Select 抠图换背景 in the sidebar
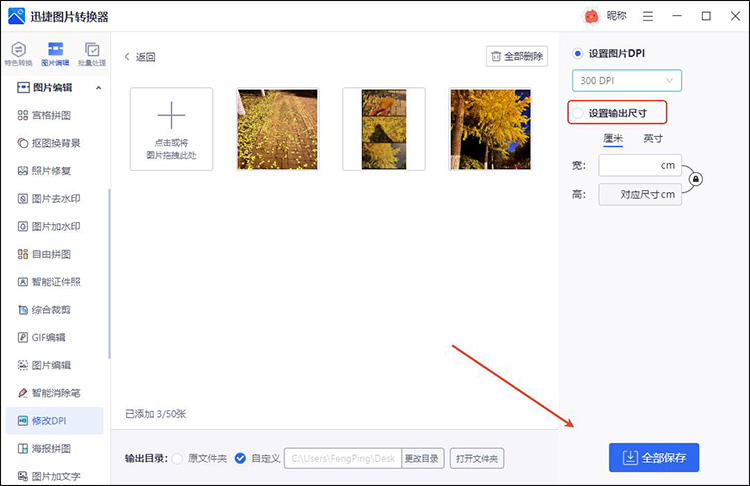The height and width of the screenshot is (486, 750). [x=49, y=143]
